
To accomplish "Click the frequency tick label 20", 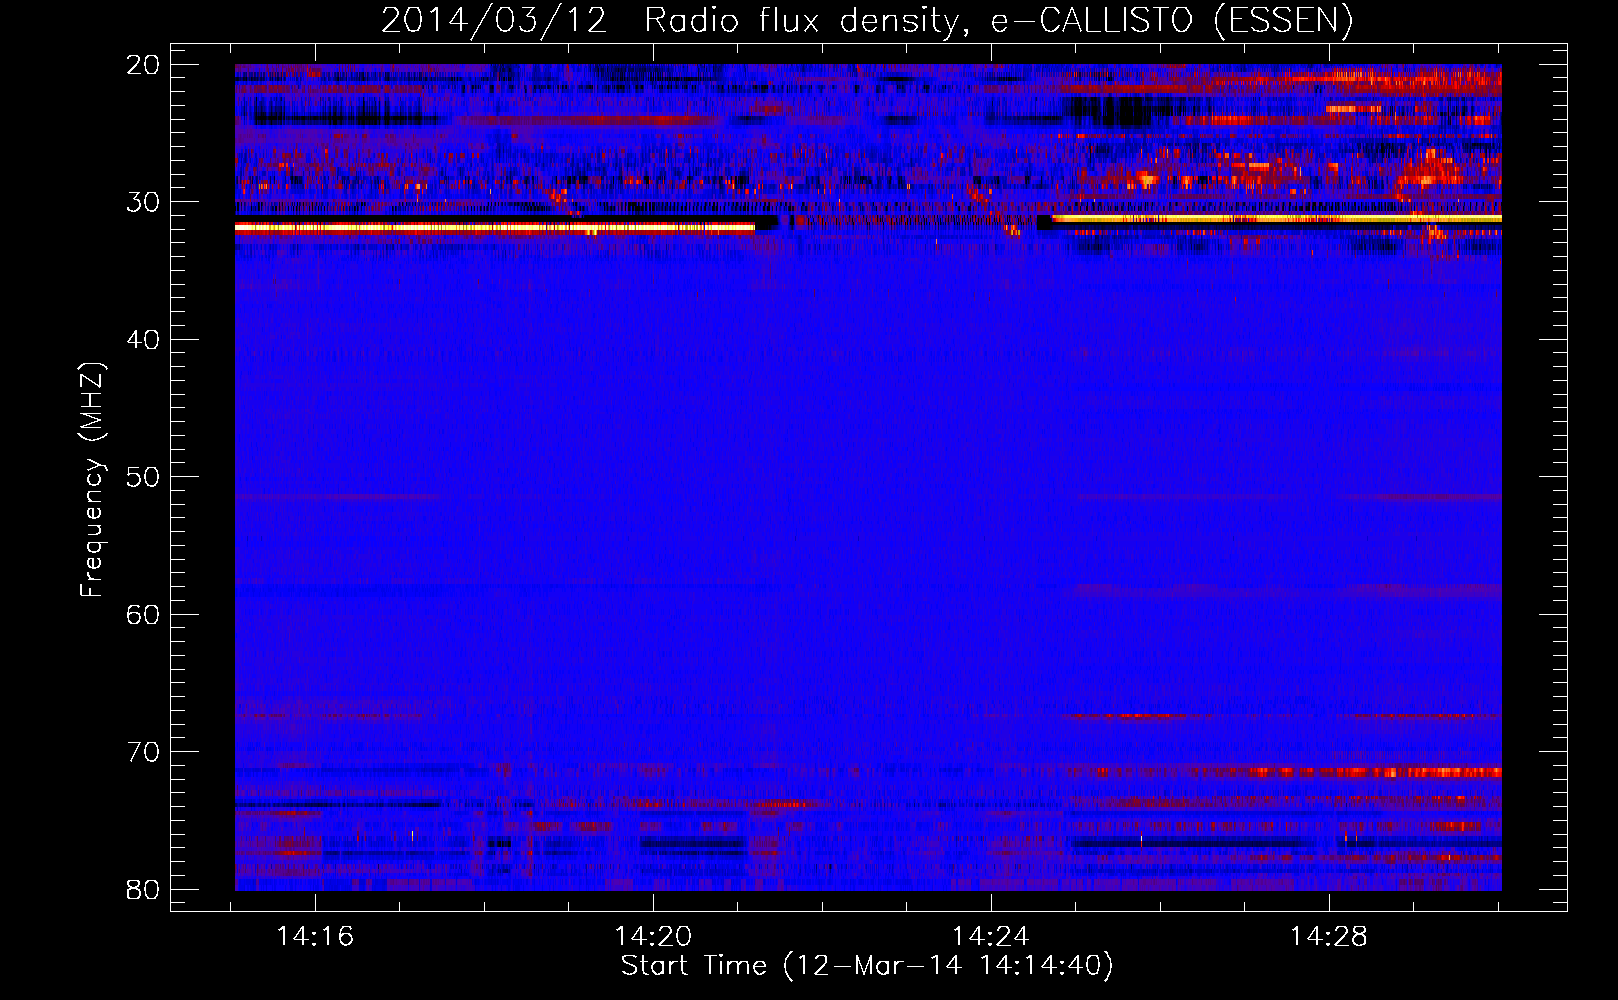I will [x=143, y=65].
